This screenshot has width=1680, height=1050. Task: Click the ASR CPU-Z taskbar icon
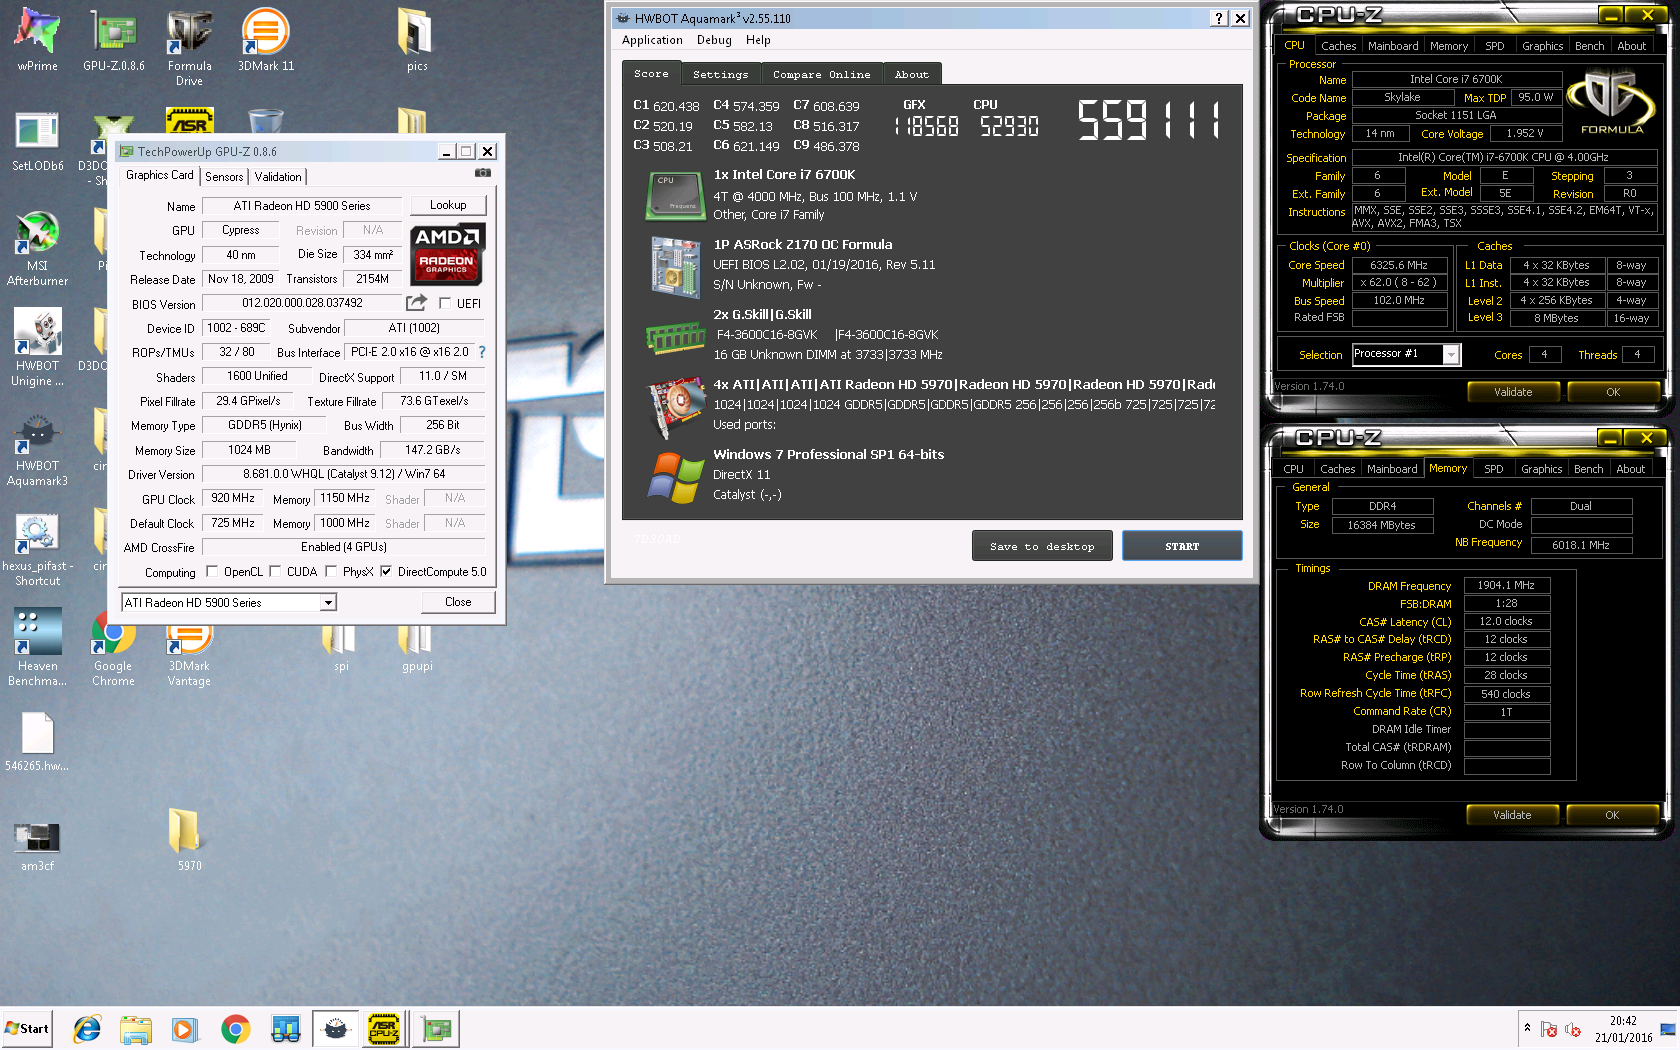coord(384,1029)
